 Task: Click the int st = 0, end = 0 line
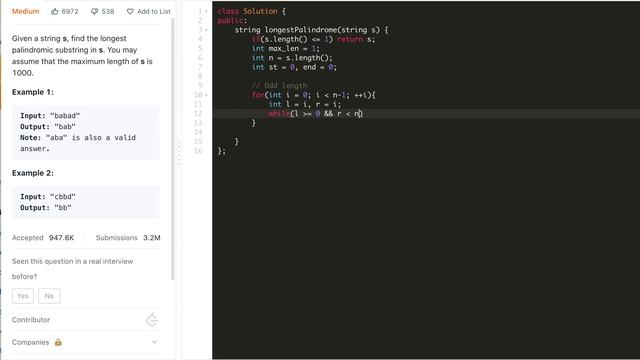click(x=294, y=67)
